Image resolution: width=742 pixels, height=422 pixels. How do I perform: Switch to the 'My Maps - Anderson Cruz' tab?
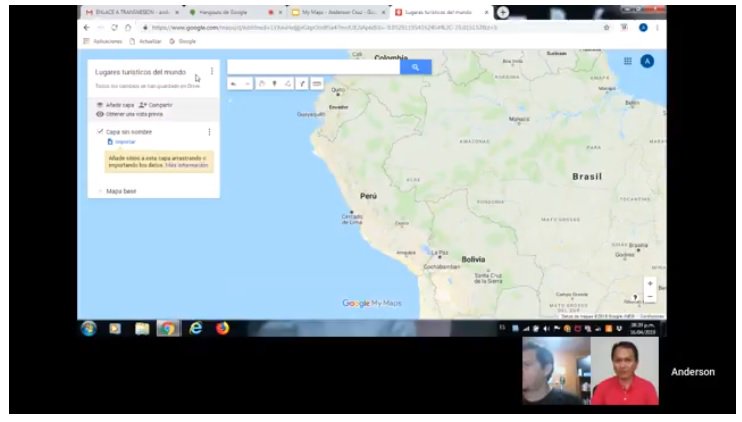coord(338,12)
